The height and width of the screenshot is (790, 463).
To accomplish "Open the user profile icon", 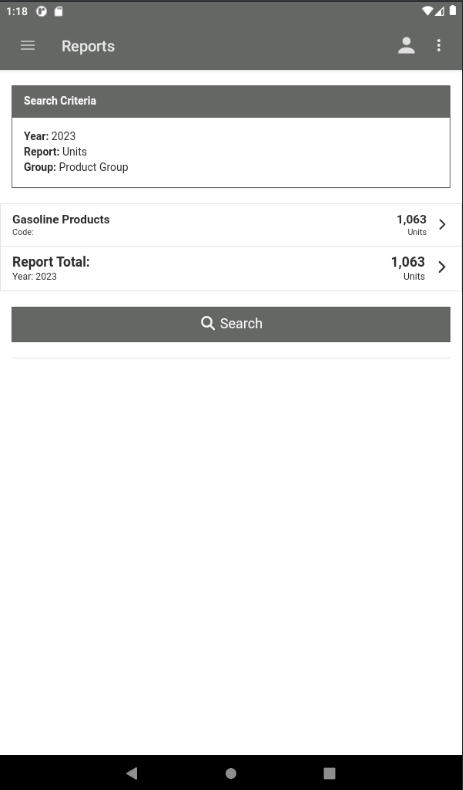I will pyautogui.click(x=406, y=46).
